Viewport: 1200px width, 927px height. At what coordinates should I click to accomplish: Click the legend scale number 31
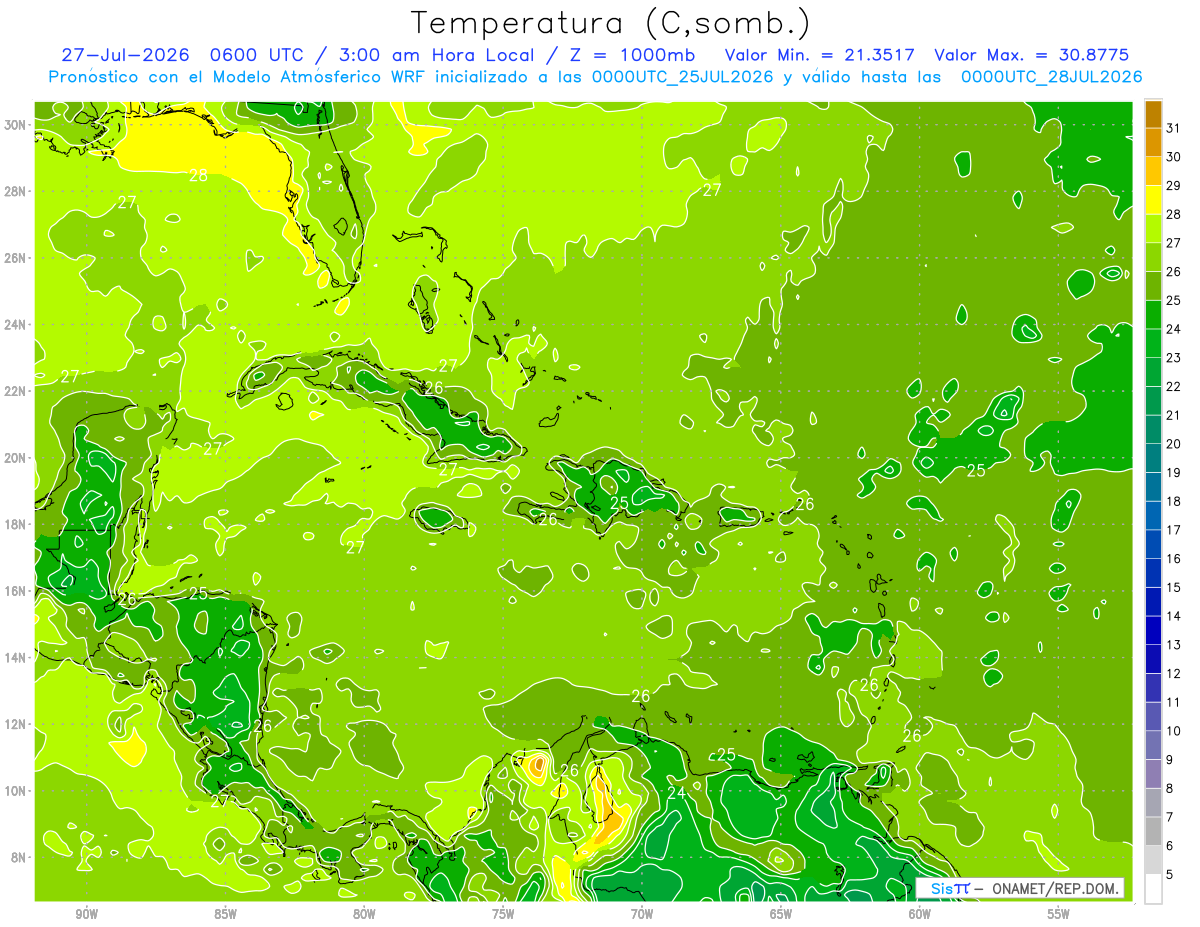pyautogui.click(x=1173, y=127)
